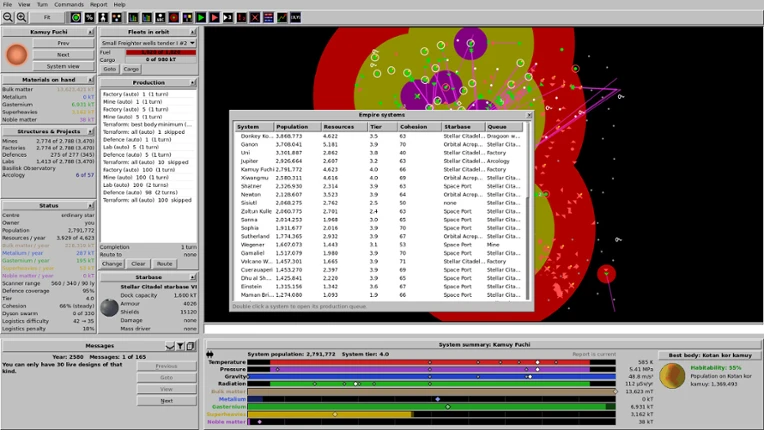Zoom out the star map

tap(8, 18)
